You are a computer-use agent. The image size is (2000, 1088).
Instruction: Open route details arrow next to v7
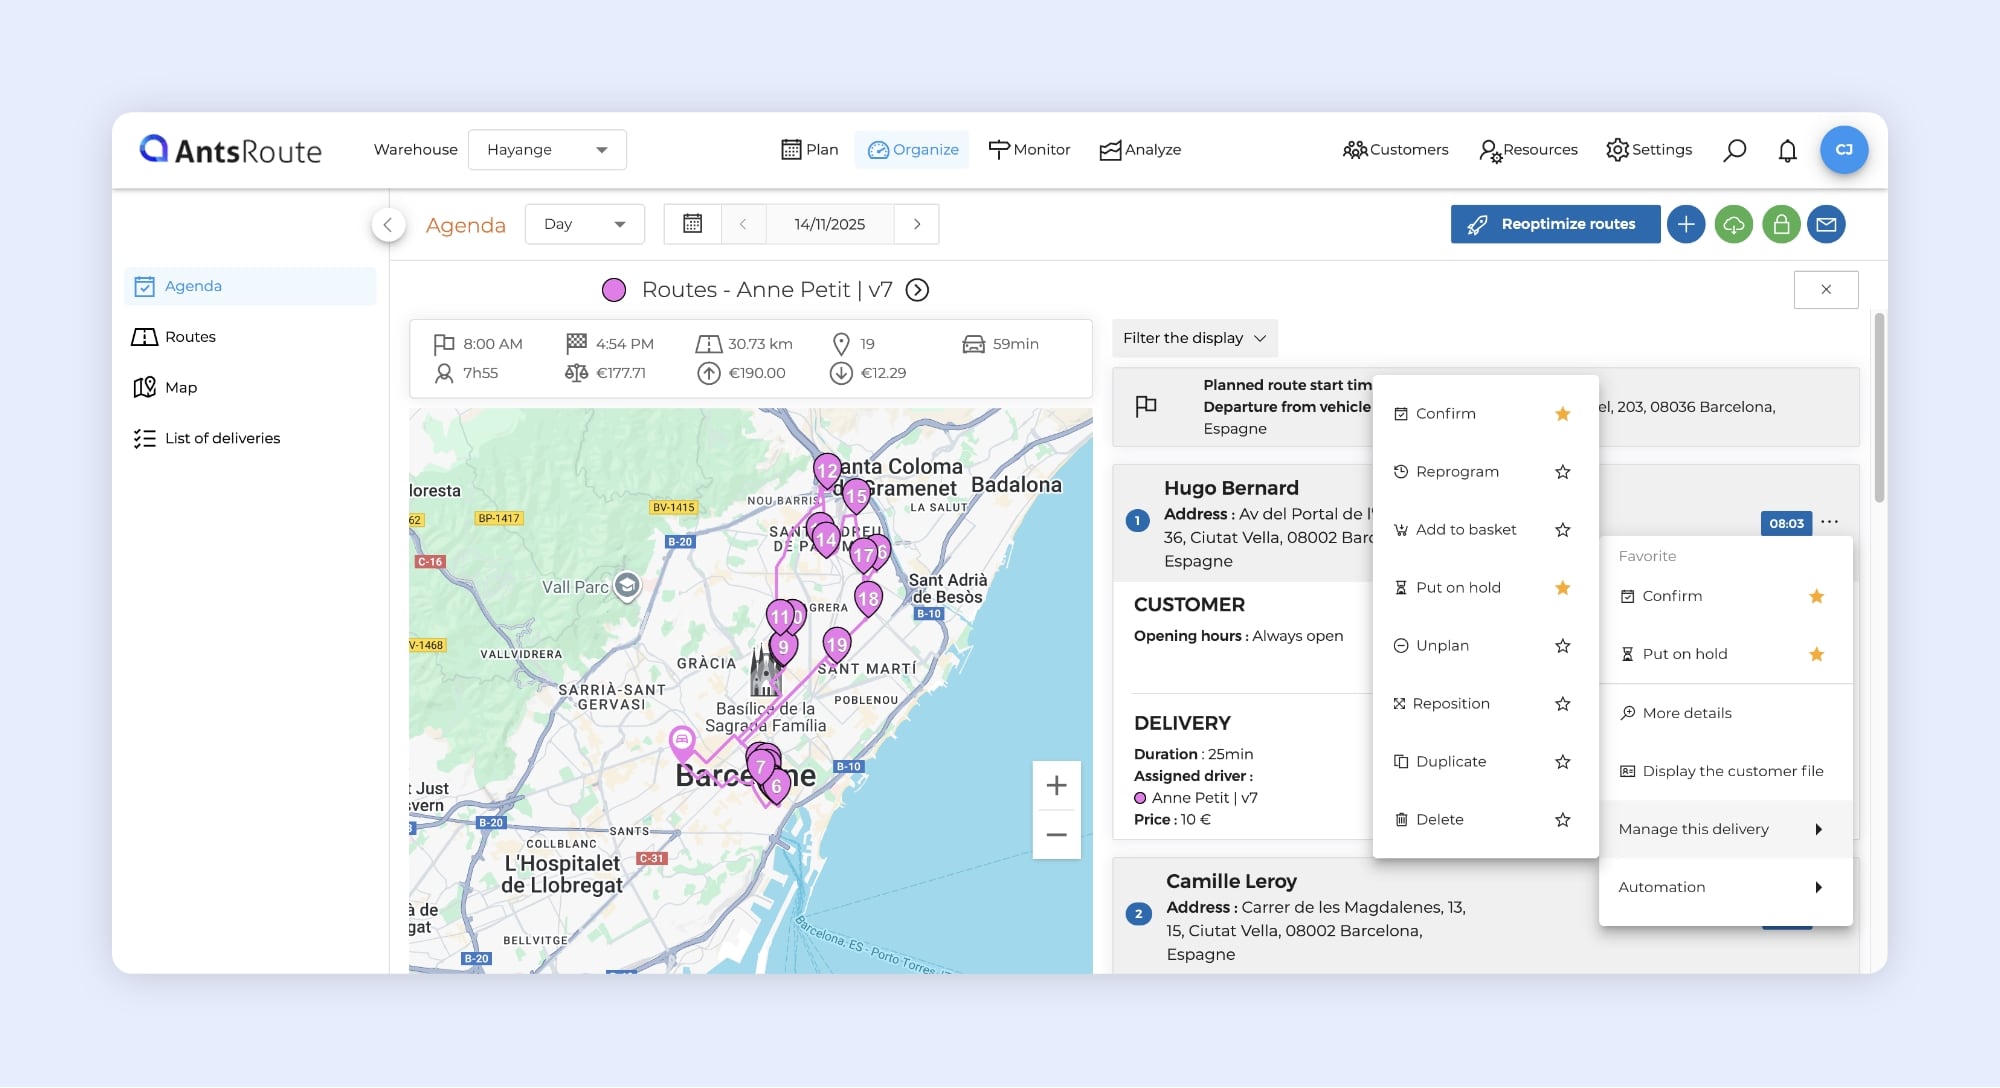tap(917, 290)
